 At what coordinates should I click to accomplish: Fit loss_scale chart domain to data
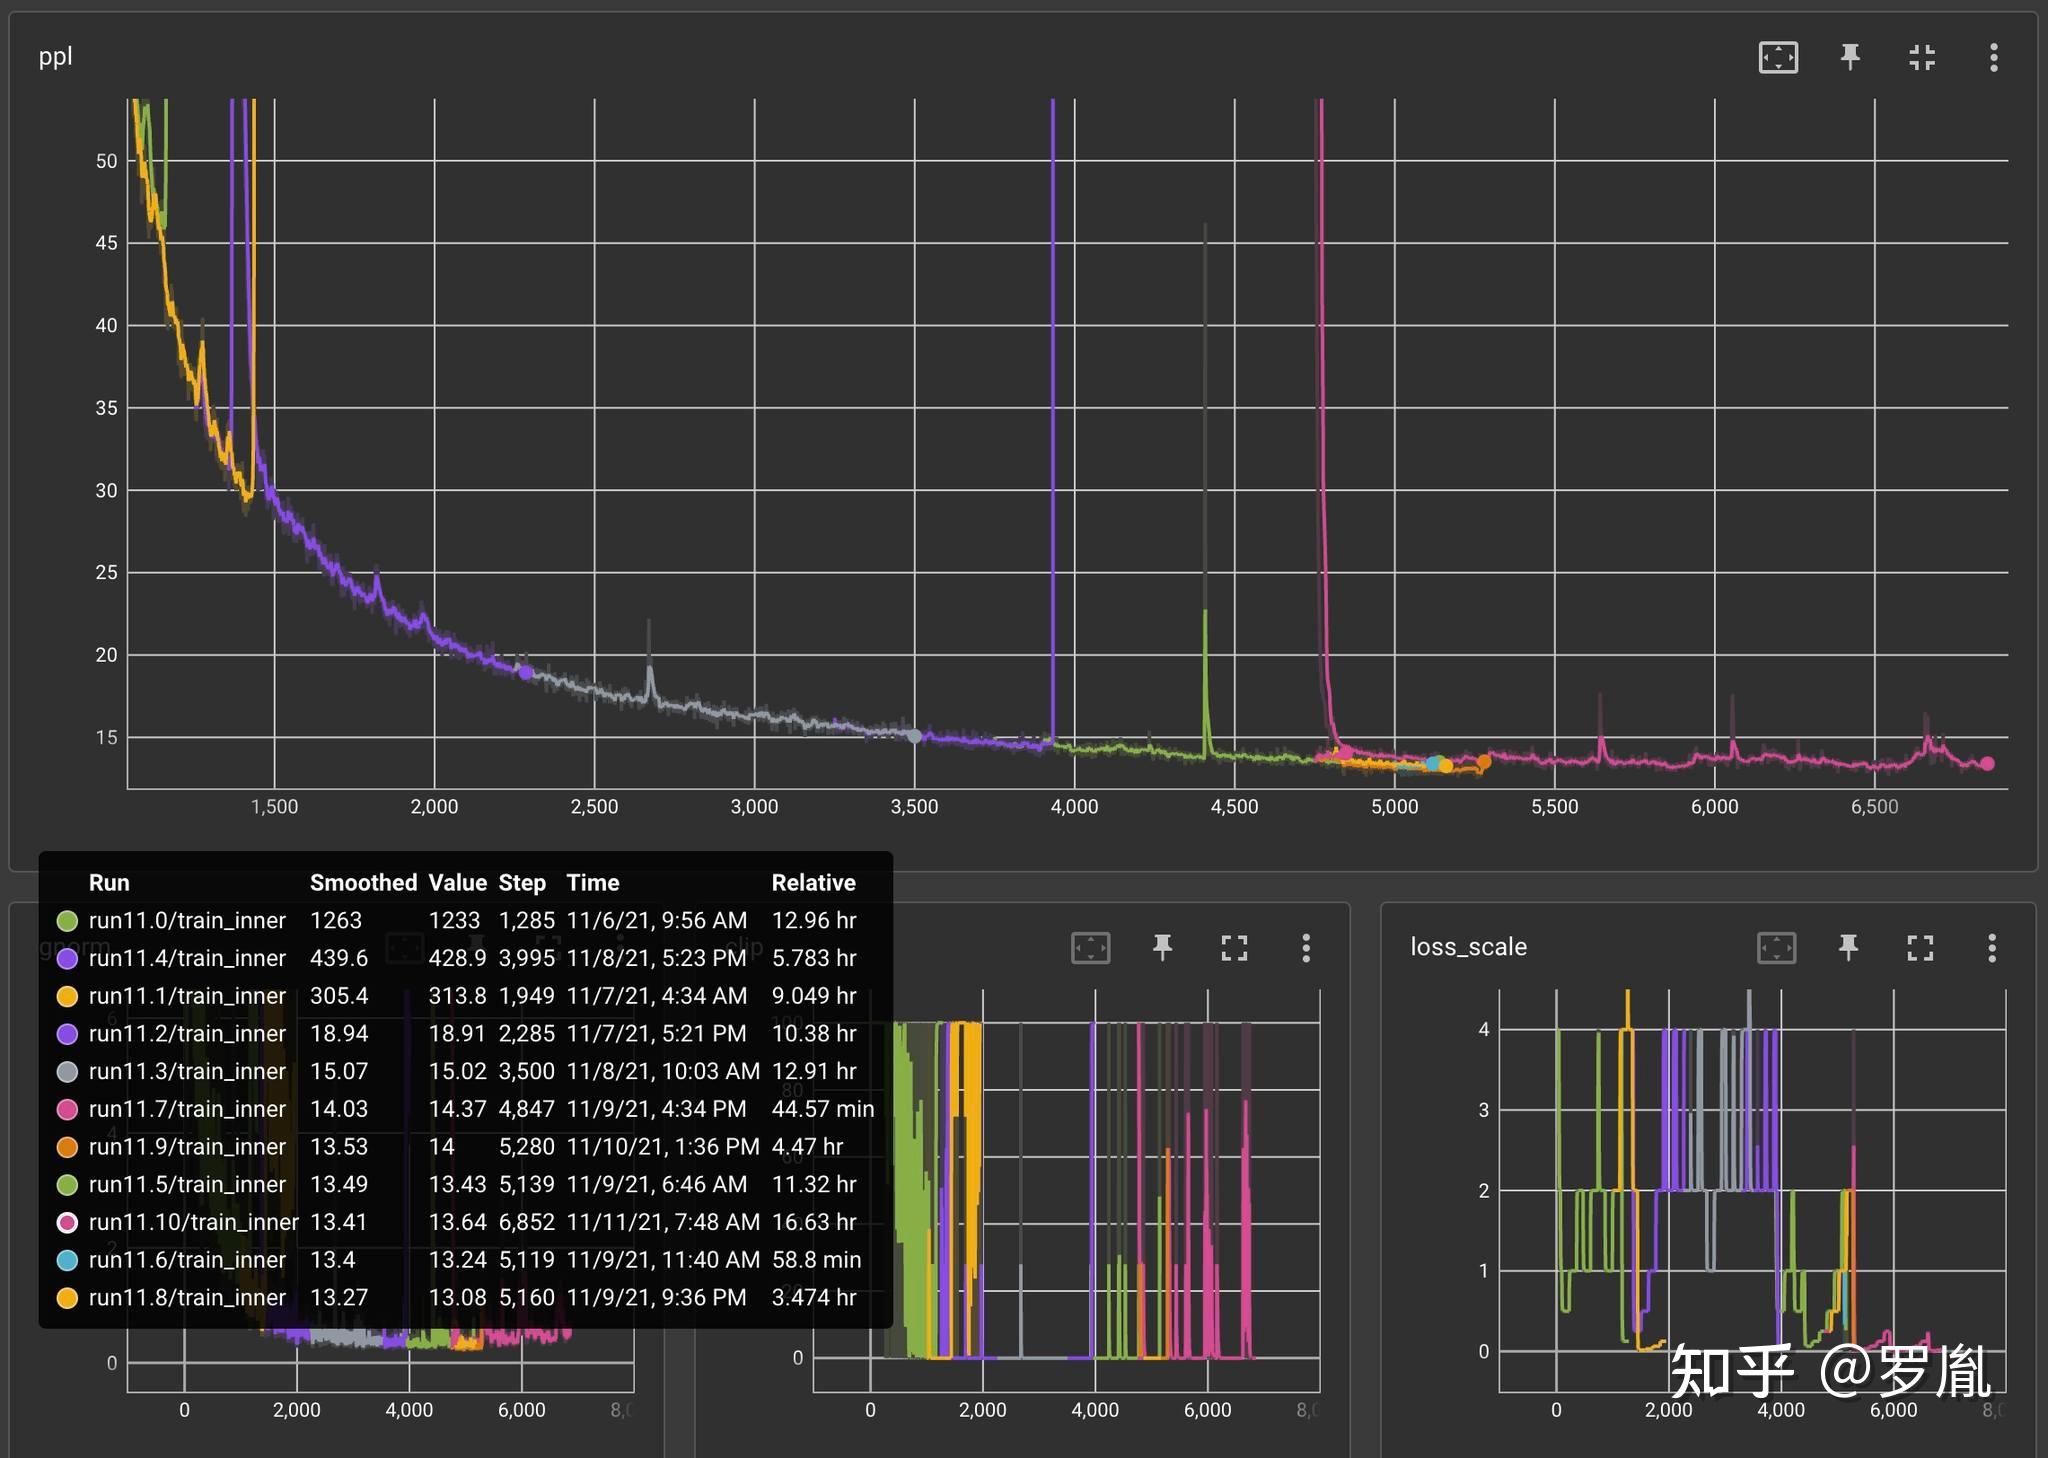(x=1776, y=947)
